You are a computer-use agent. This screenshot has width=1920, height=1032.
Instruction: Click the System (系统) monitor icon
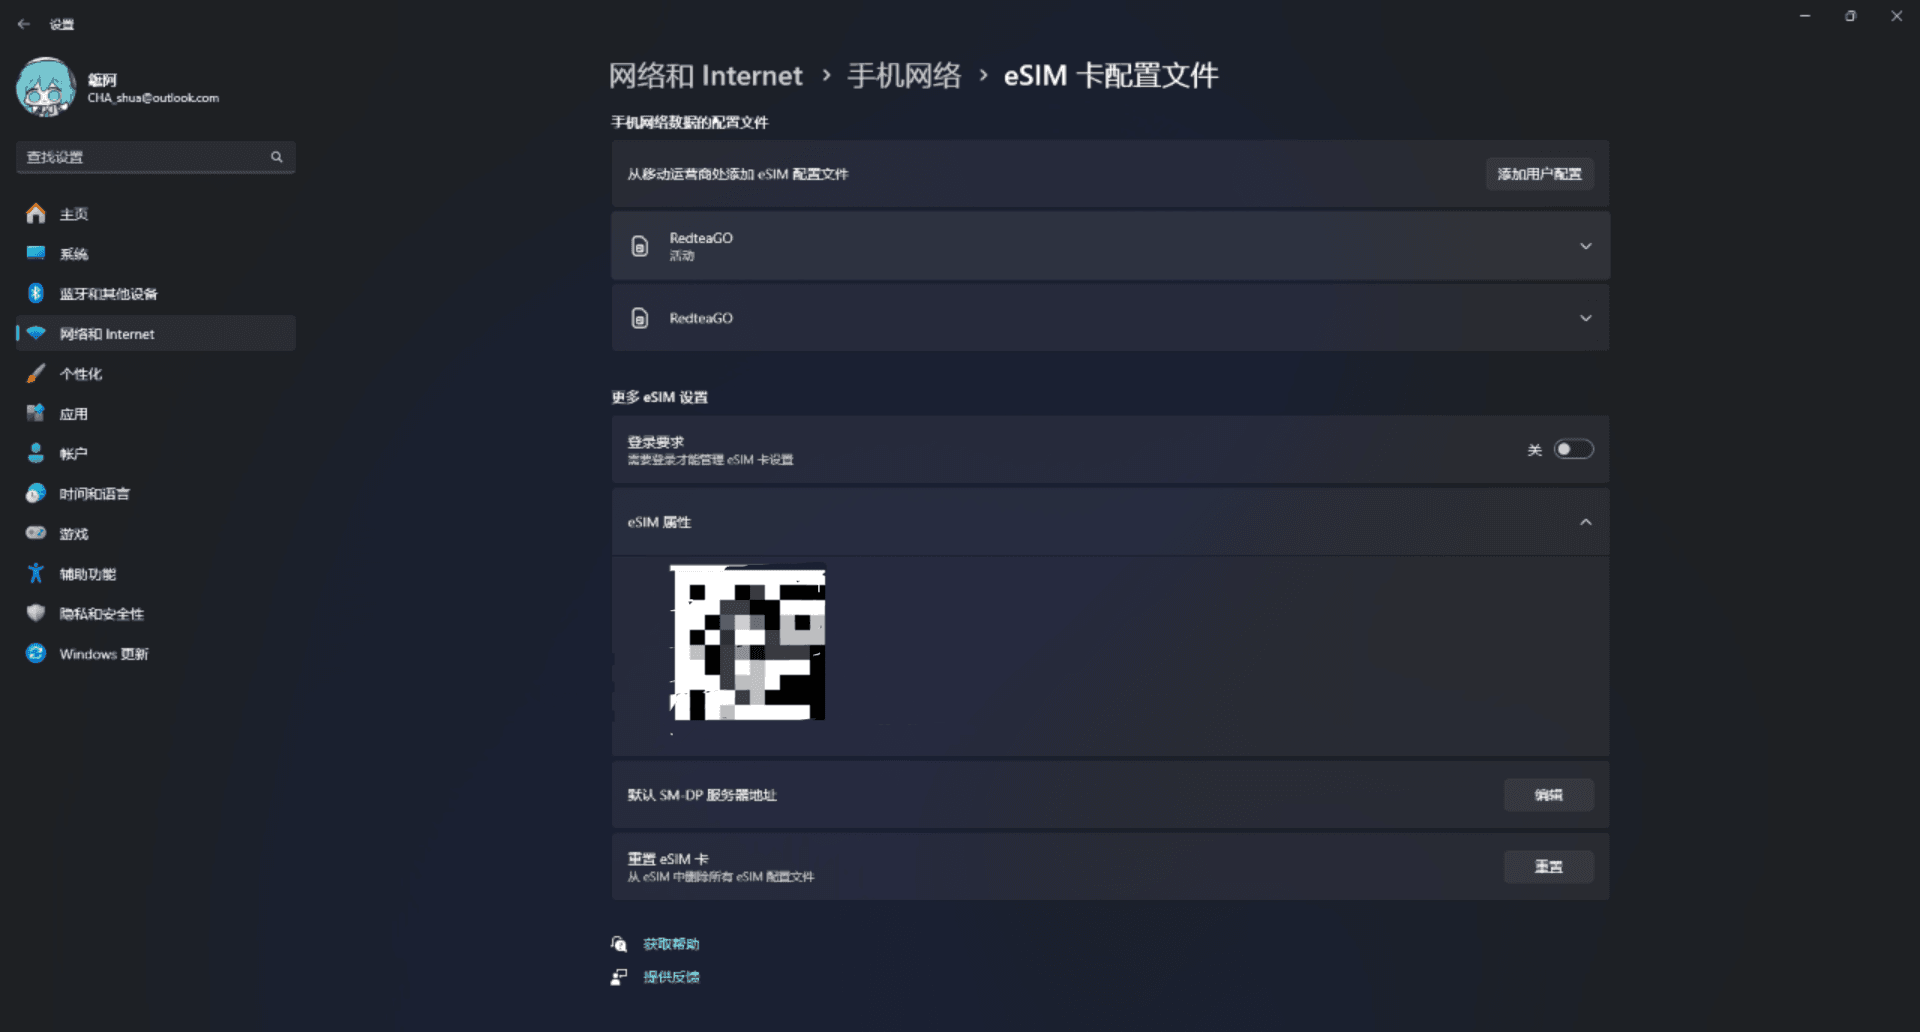coord(36,253)
